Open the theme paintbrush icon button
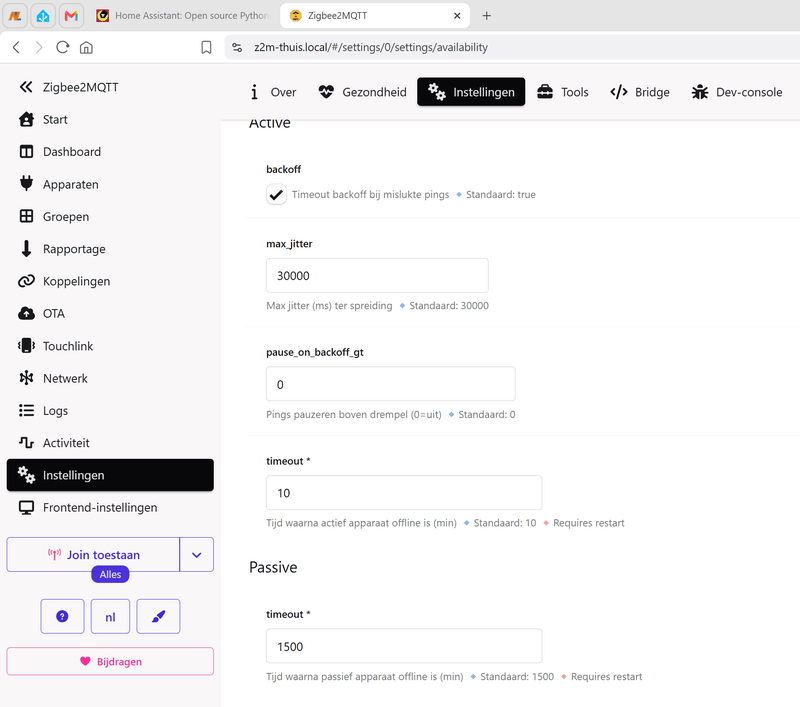Screen dimensions: 800x707 pyautogui.click(x=158, y=616)
